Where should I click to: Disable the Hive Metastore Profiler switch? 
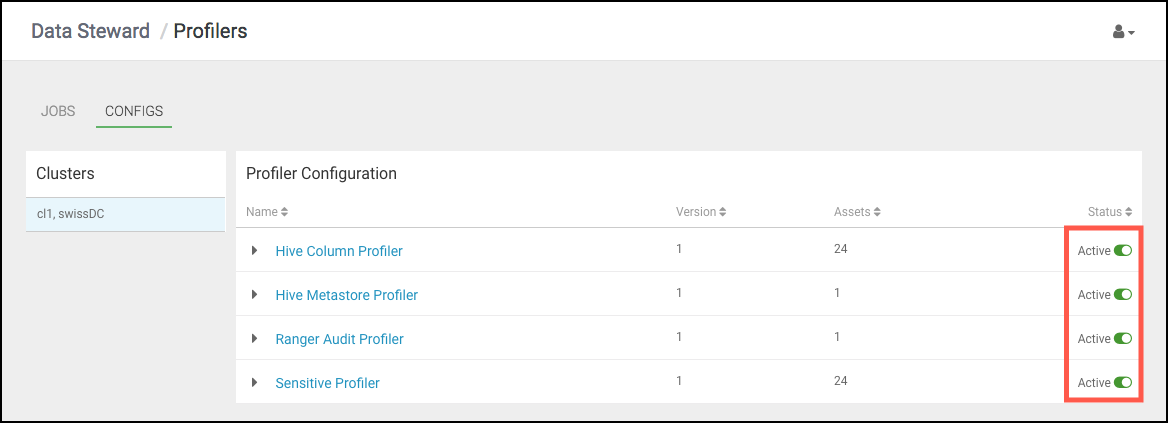tap(1123, 295)
